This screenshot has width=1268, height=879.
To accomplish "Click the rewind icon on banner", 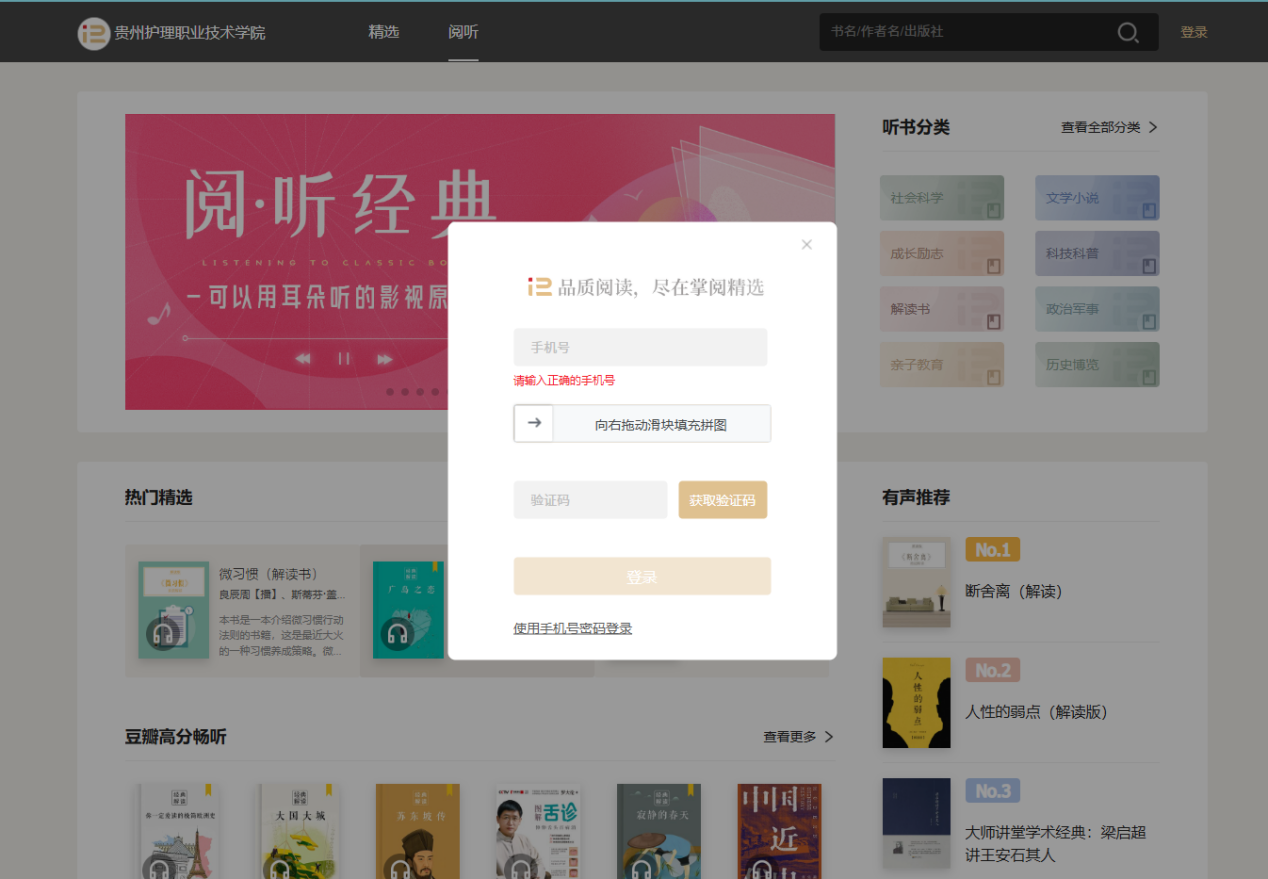I will click(x=303, y=359).
